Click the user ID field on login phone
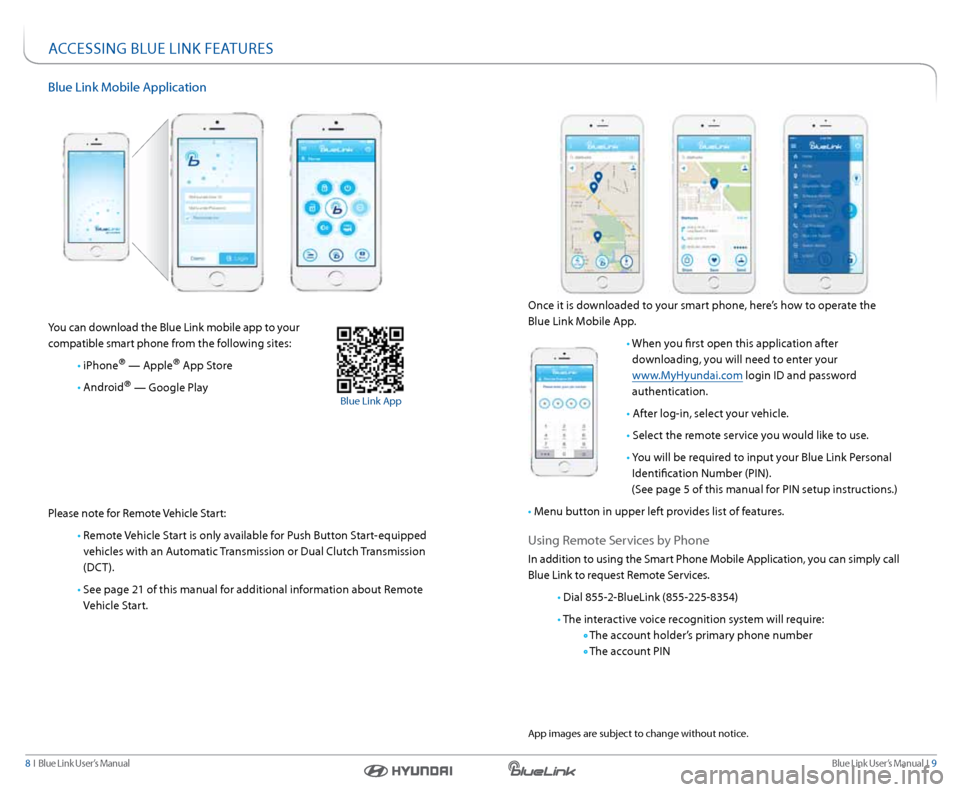Viewport: 960px width, 792px height. tap(217, 196)
